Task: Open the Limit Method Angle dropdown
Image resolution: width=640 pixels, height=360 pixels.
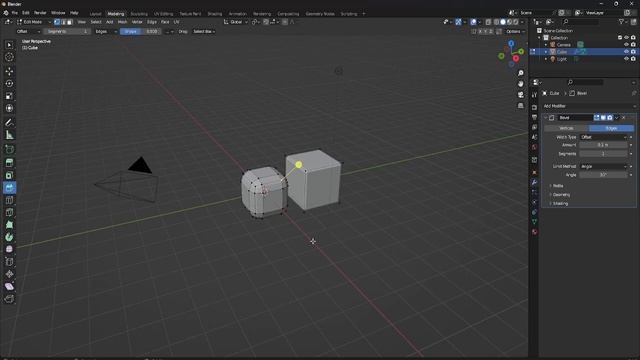Action: [603, 167]
